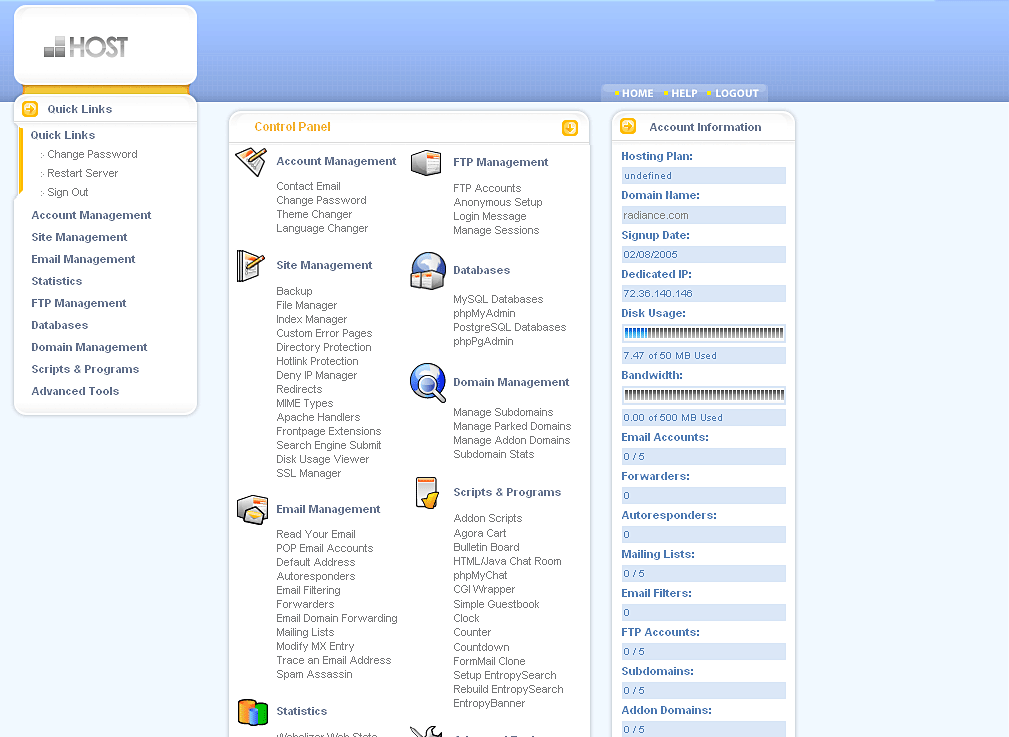Click the Domain Management magnifier icon
This screenshot has width=1009, height=737.
[x=427, y=383]
